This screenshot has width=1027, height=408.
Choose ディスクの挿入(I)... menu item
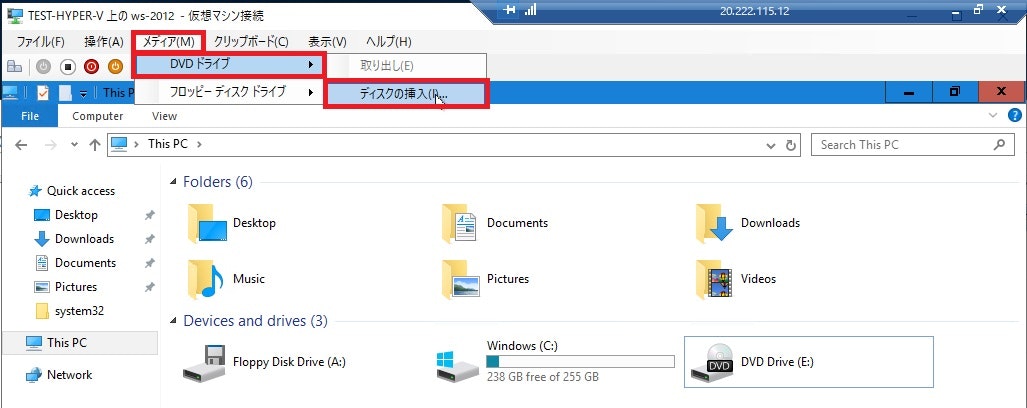(x=406, y=94)
